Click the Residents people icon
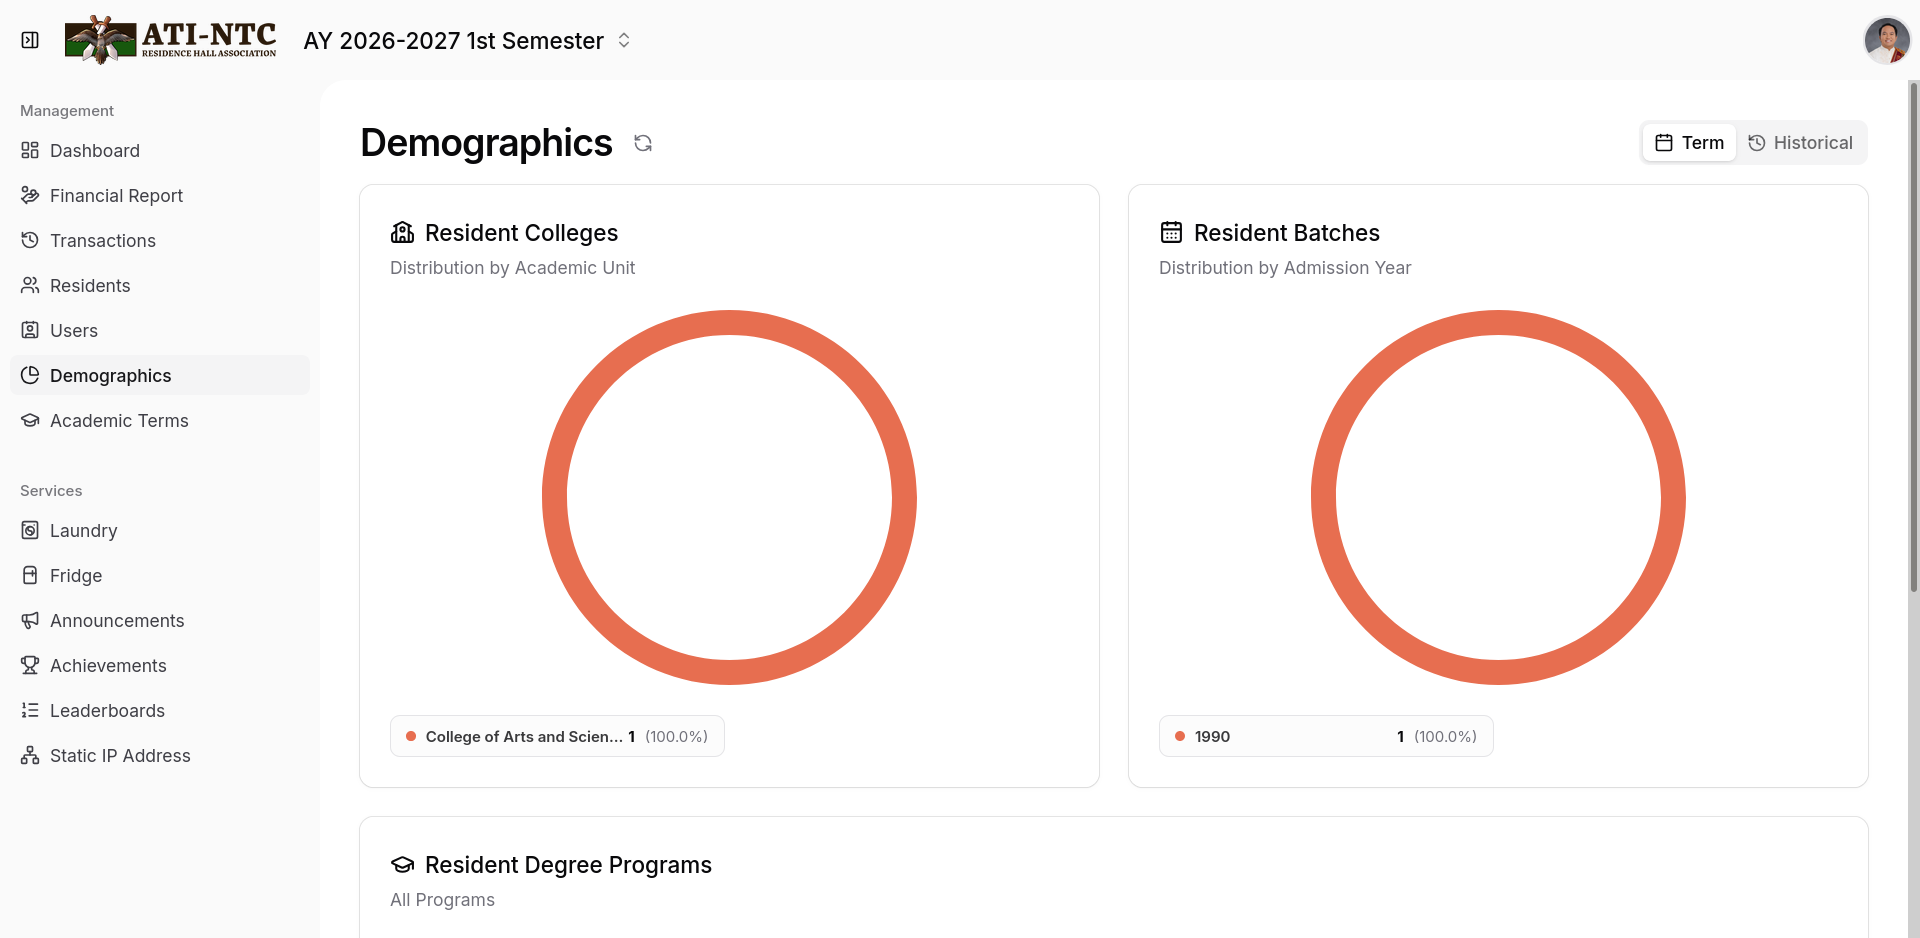1920x938 pixels. (30, 285)
